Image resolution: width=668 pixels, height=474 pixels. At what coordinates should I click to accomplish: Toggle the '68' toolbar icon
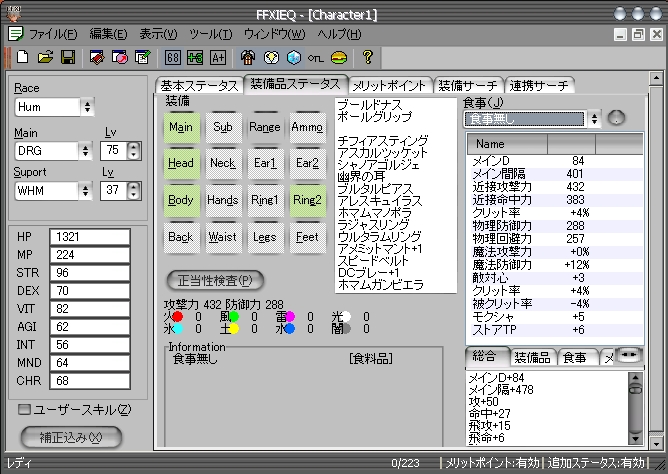coord(172,57)
